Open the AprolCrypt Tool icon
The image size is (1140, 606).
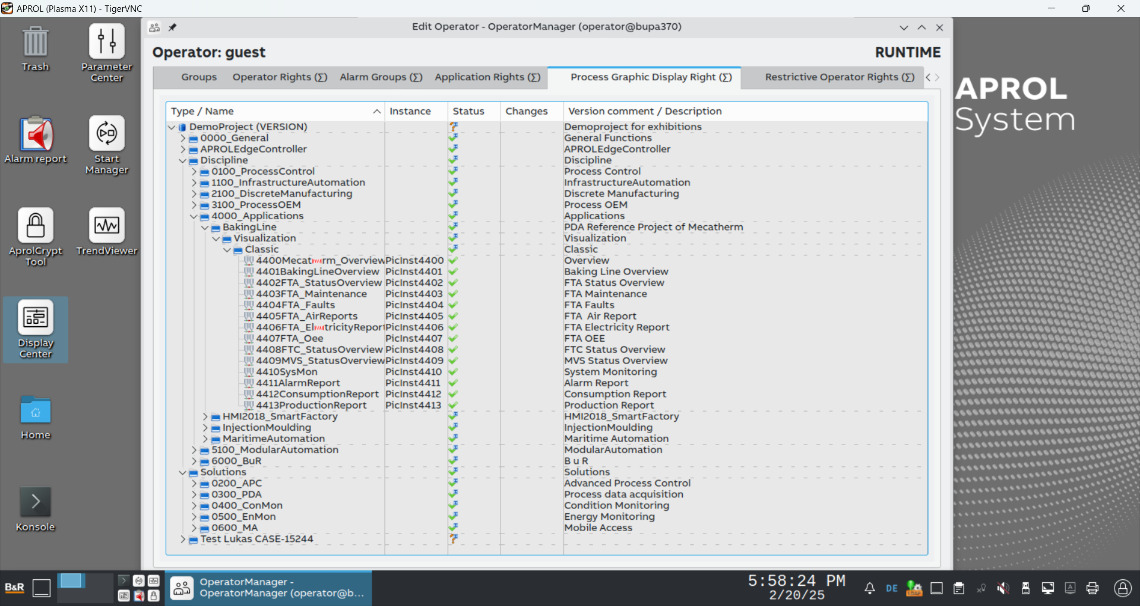[35, 226]
